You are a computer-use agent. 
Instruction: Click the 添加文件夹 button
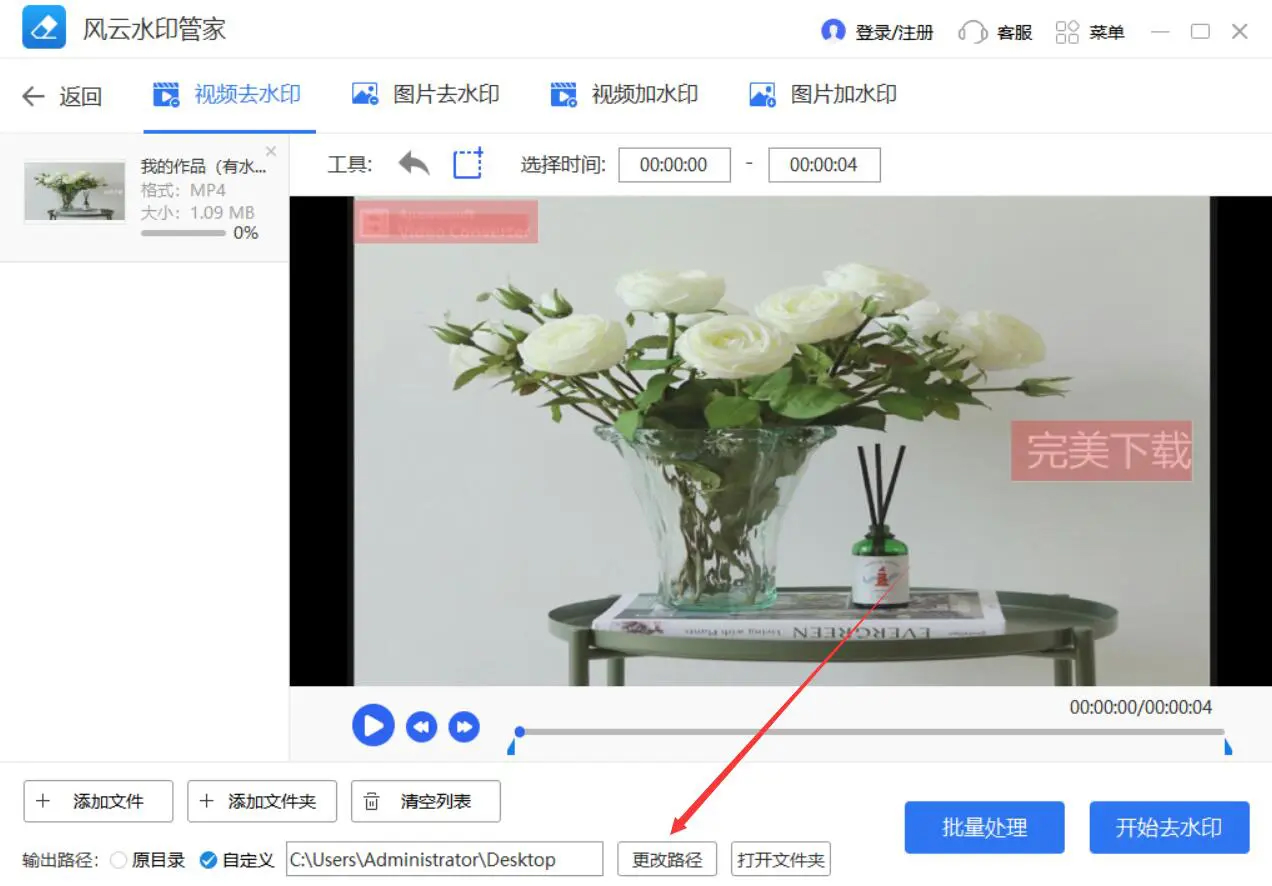point(262,800)
